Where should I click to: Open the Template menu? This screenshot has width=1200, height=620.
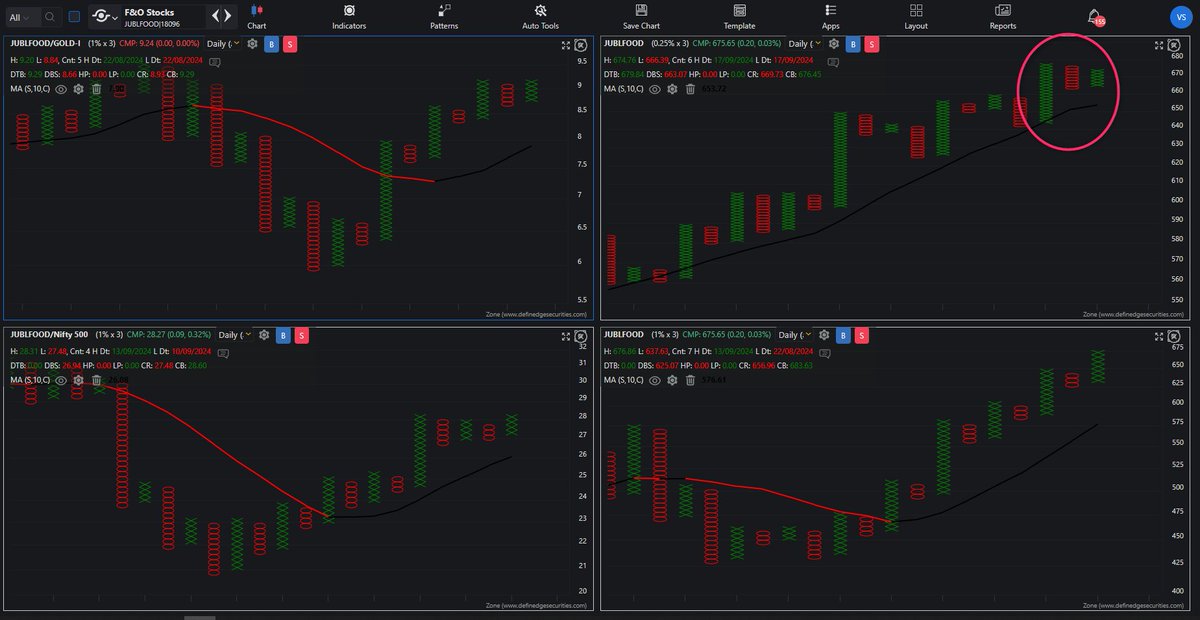click(740, 16)
